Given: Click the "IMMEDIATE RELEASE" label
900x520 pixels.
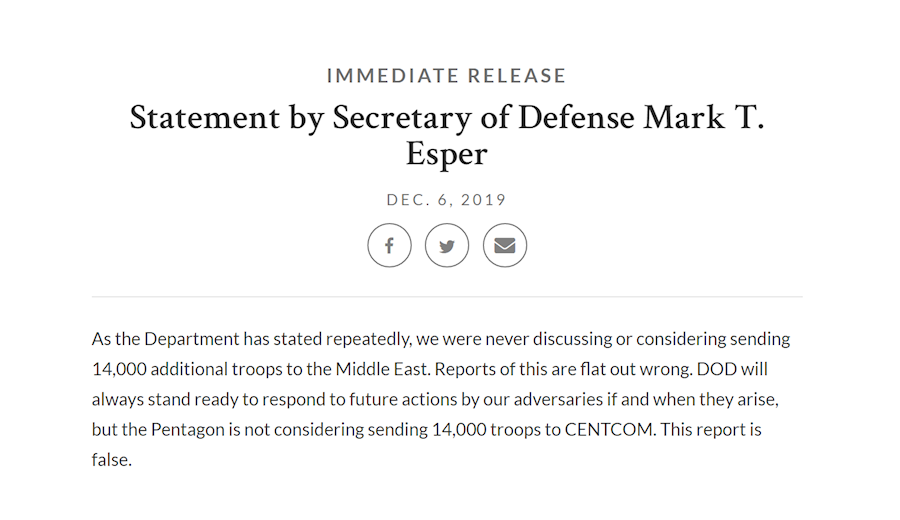Looking at the screenshot, I should pos(446,76).
